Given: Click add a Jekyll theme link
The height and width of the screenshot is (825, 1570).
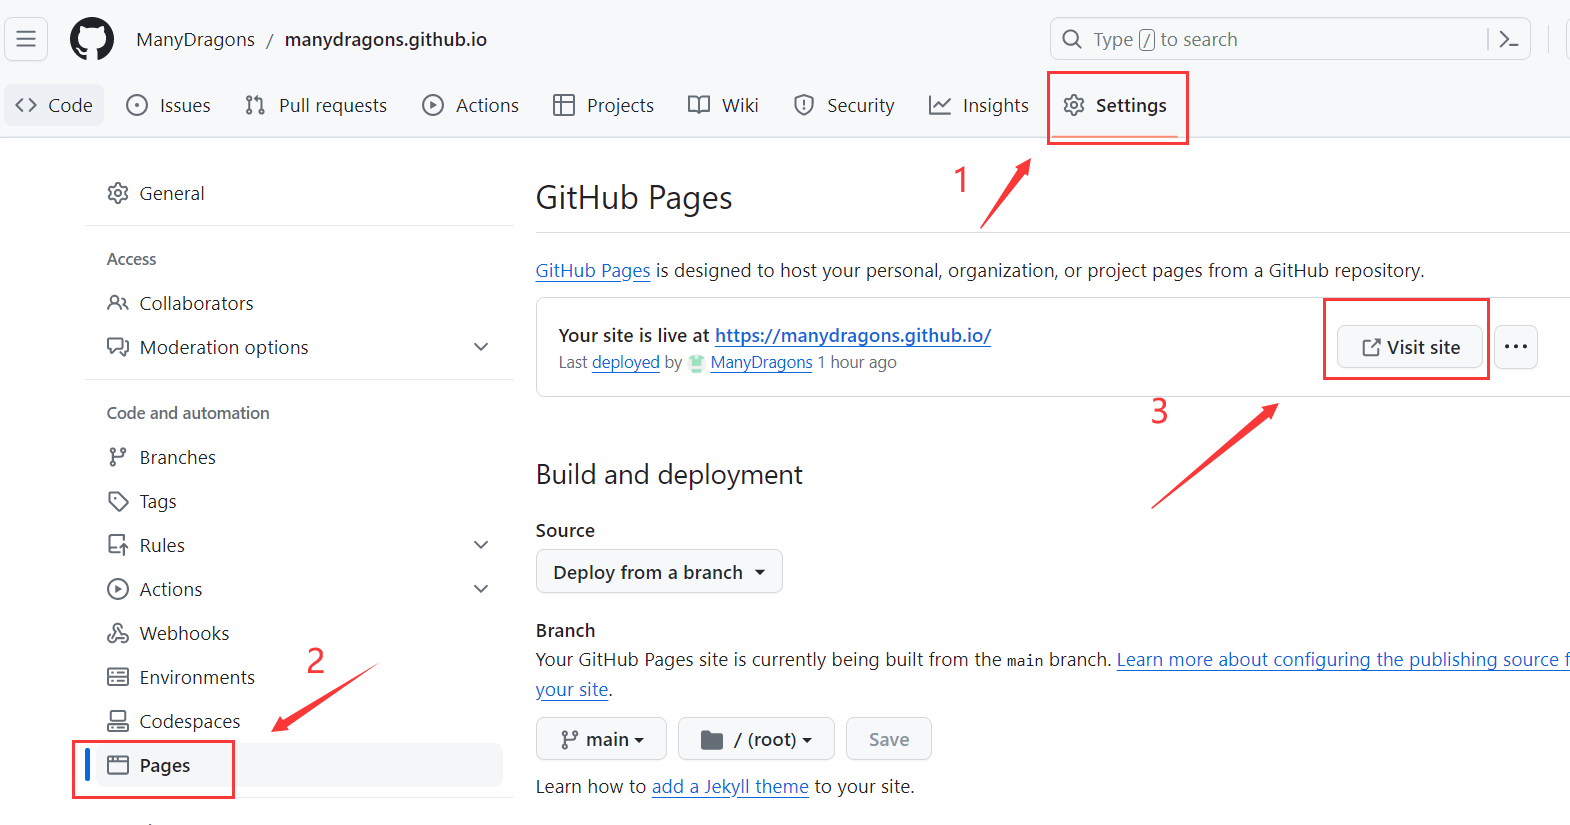Looking at the screenshot, I should [730, 787].
